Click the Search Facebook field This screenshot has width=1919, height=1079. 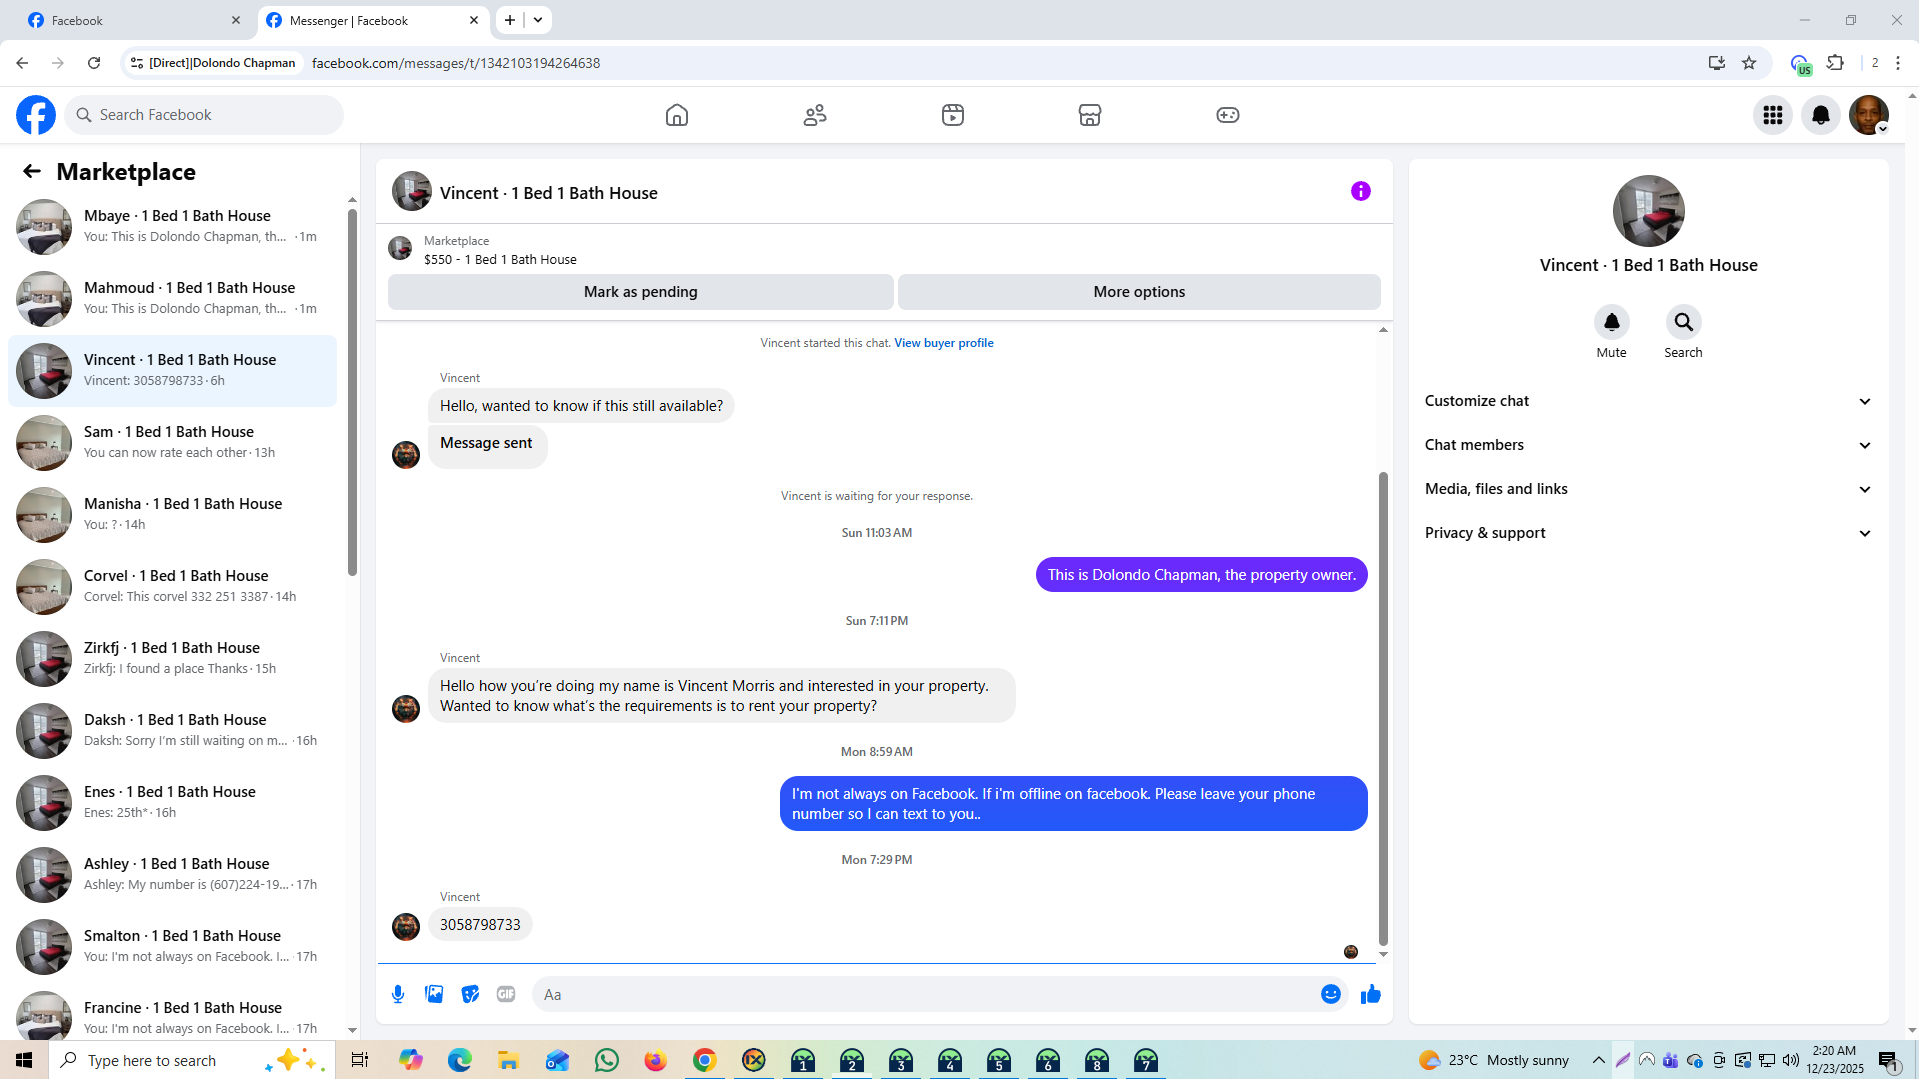click(x=204, y=115)
